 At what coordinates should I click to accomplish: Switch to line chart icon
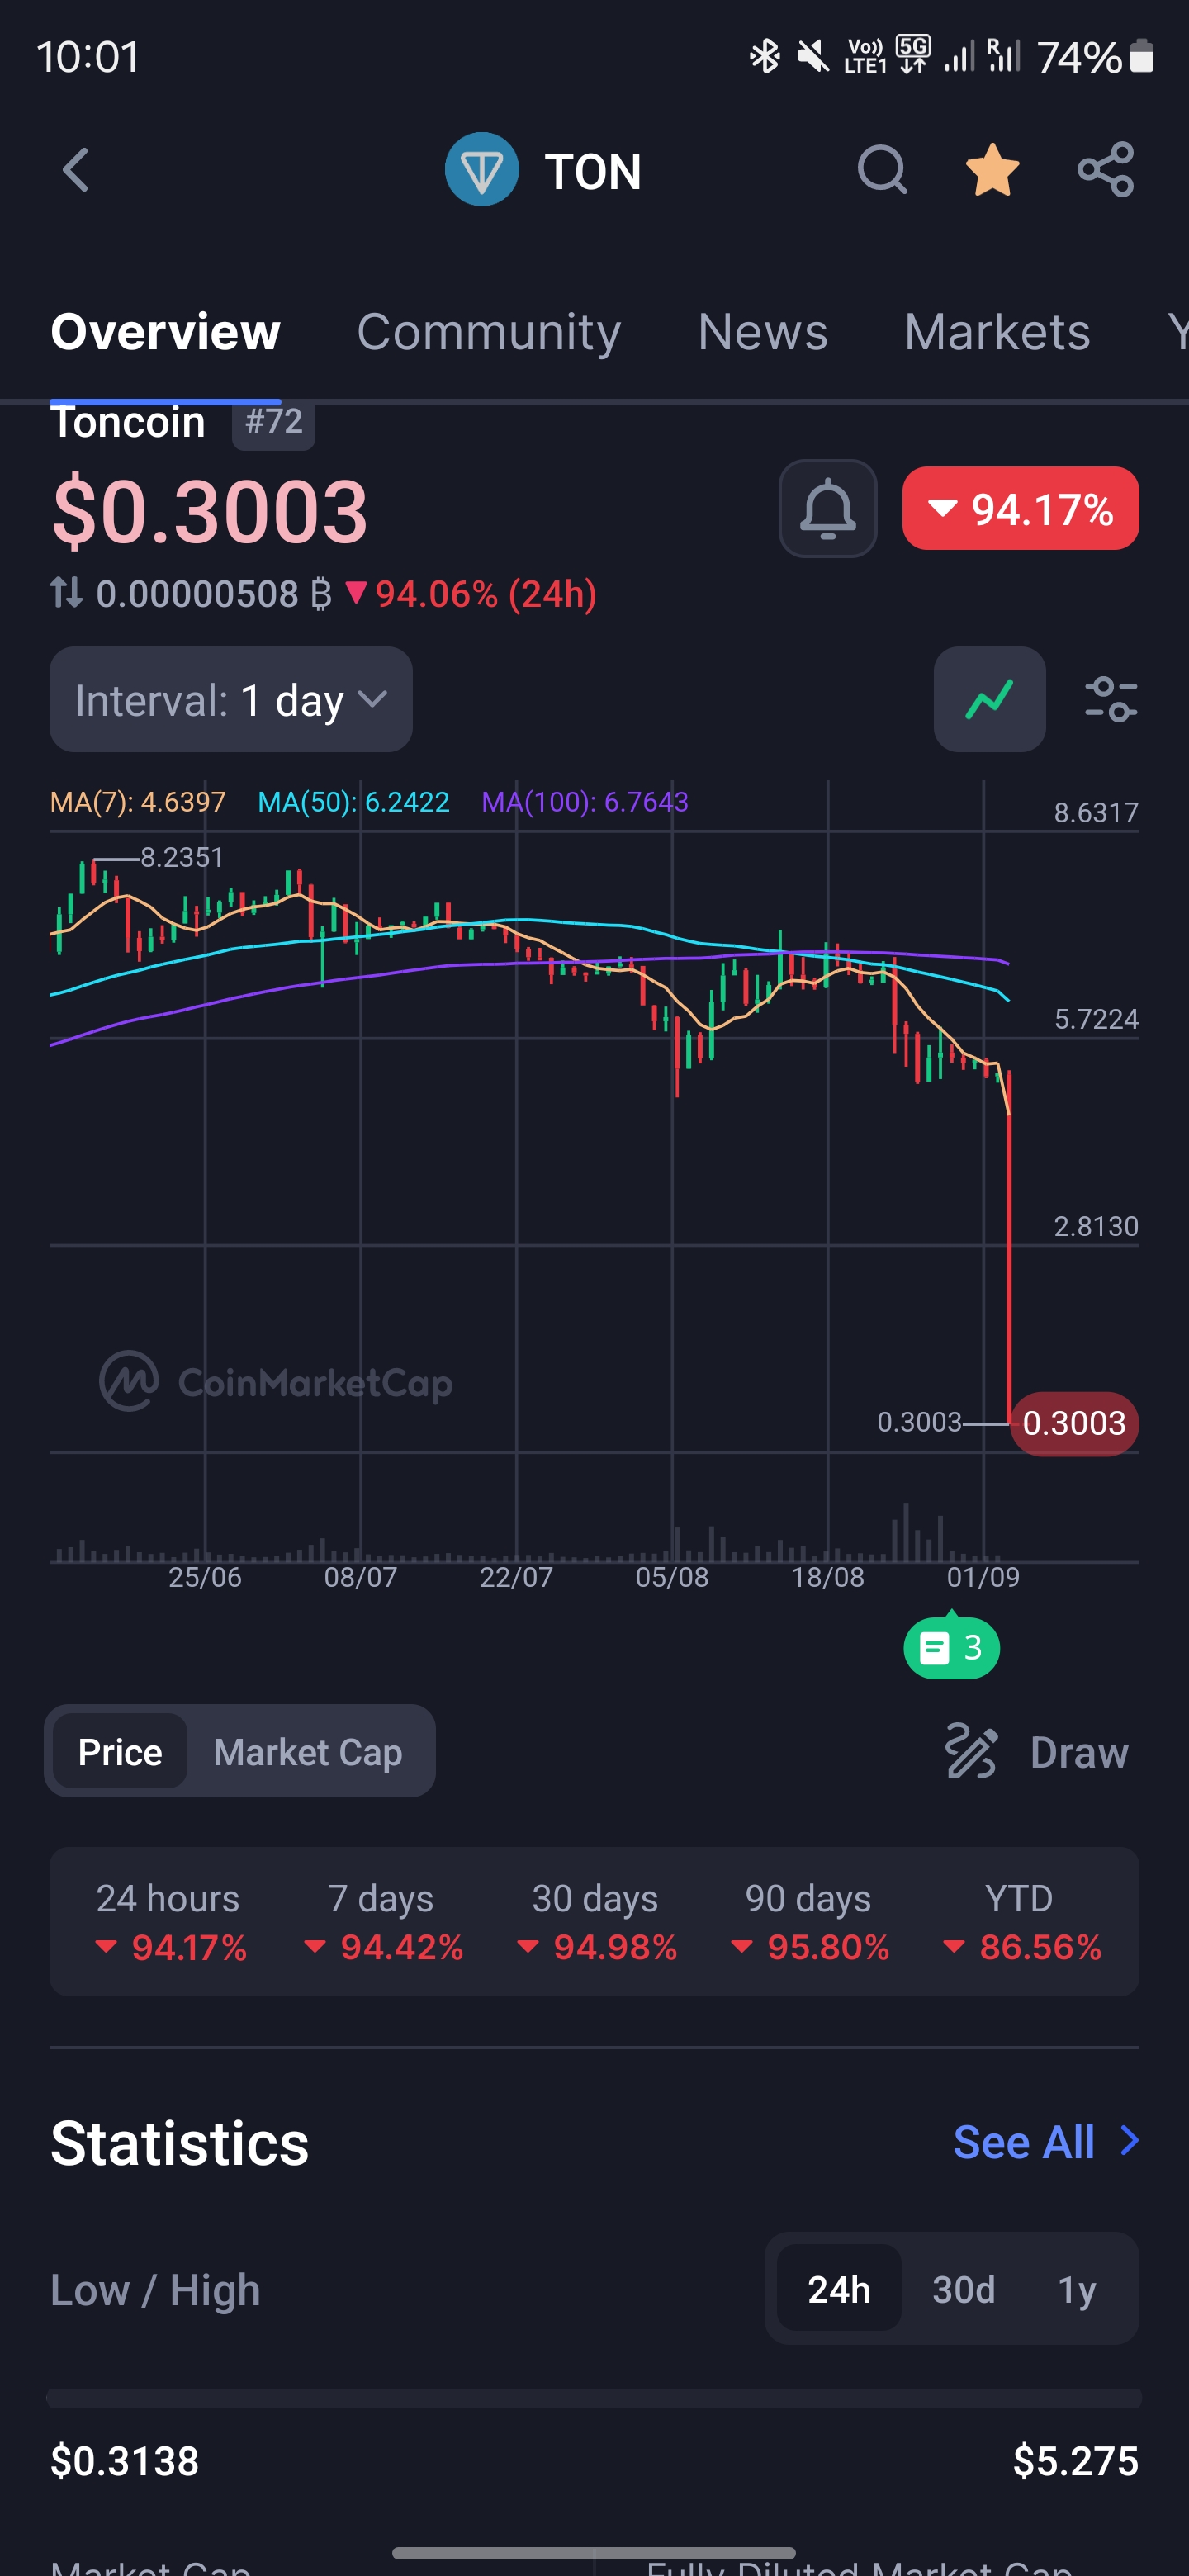tap(989, 699)
